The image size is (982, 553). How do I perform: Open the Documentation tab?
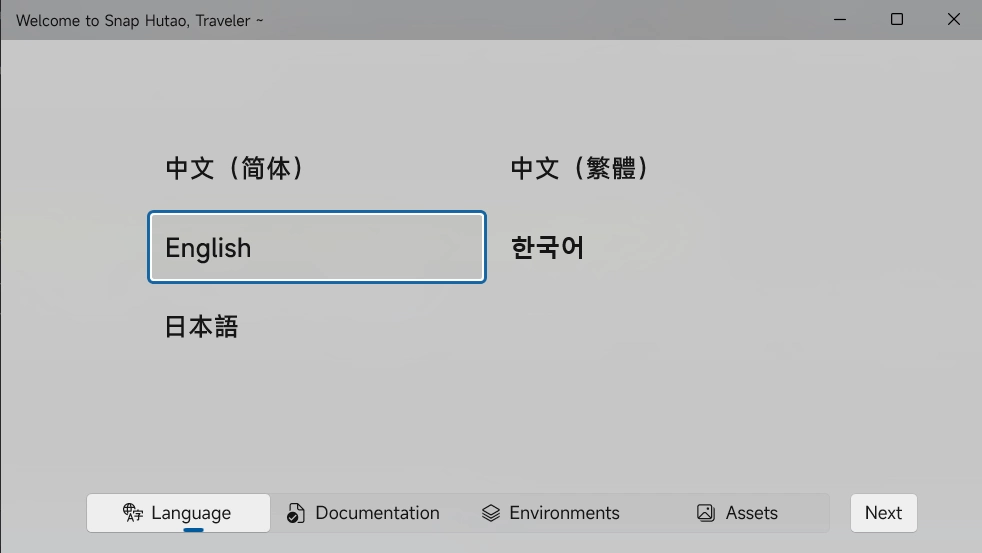tap(363, 513)
